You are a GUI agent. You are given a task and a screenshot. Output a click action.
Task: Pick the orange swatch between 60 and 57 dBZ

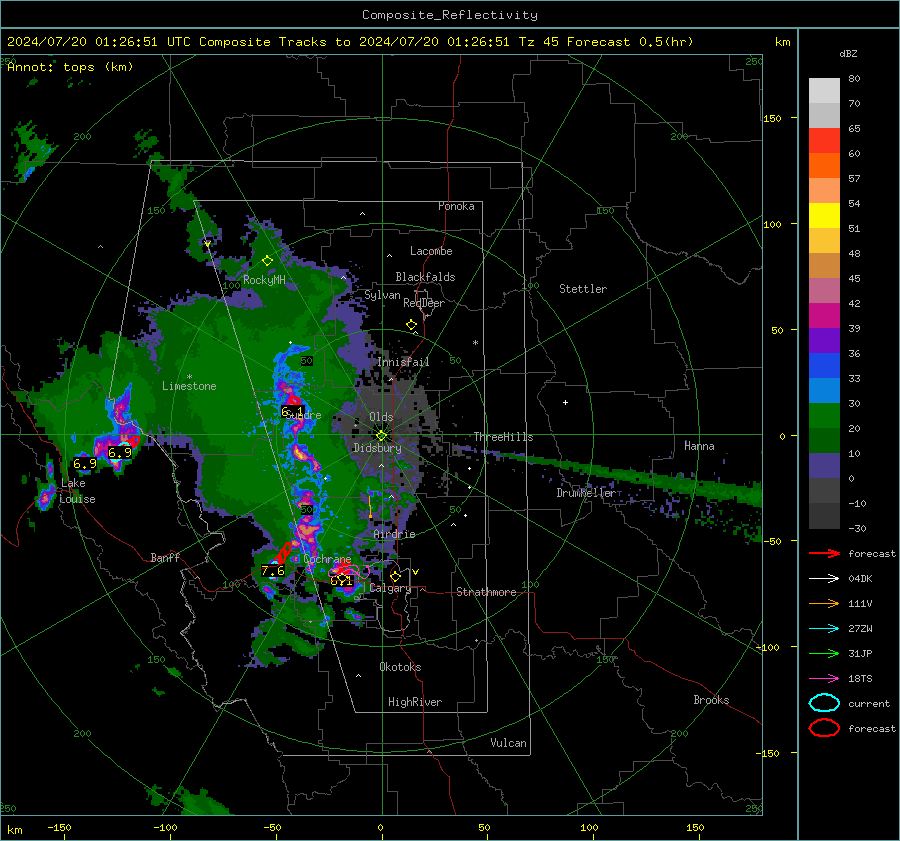click(x=824, y=166)
